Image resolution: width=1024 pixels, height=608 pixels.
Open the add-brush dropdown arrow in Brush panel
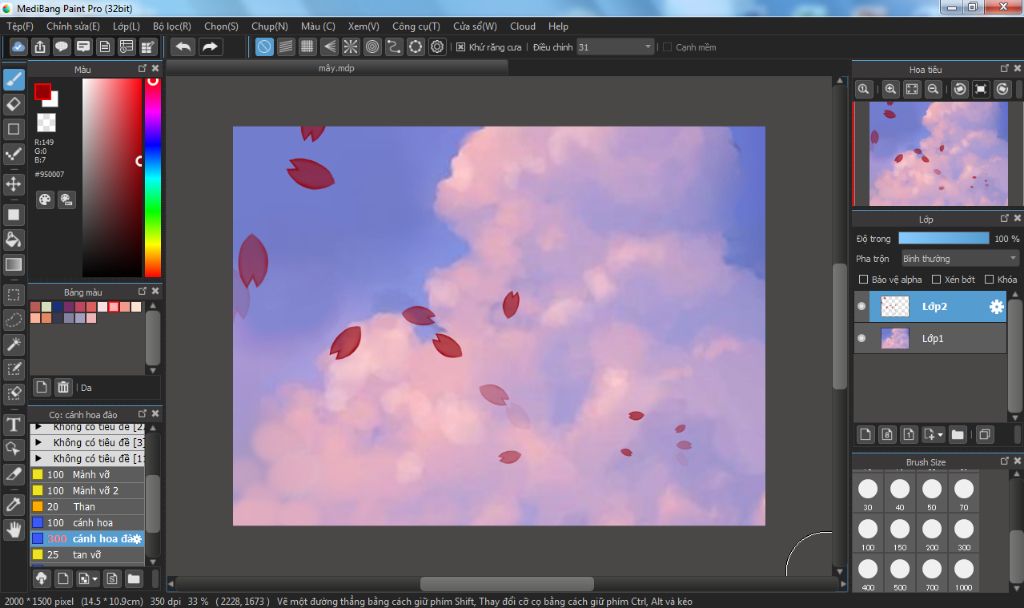click(95, 579)
